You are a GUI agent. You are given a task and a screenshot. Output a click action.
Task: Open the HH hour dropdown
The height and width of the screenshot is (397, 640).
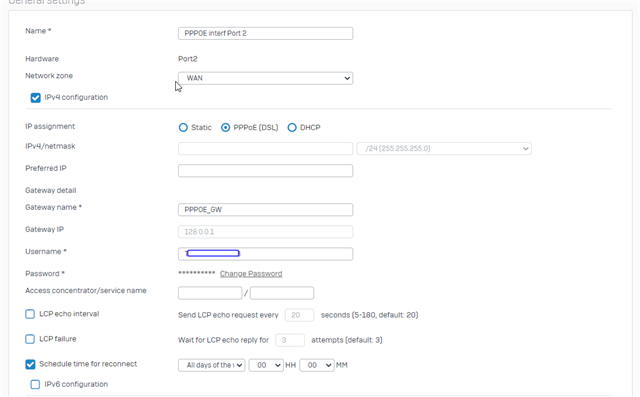tap(266, 365)
